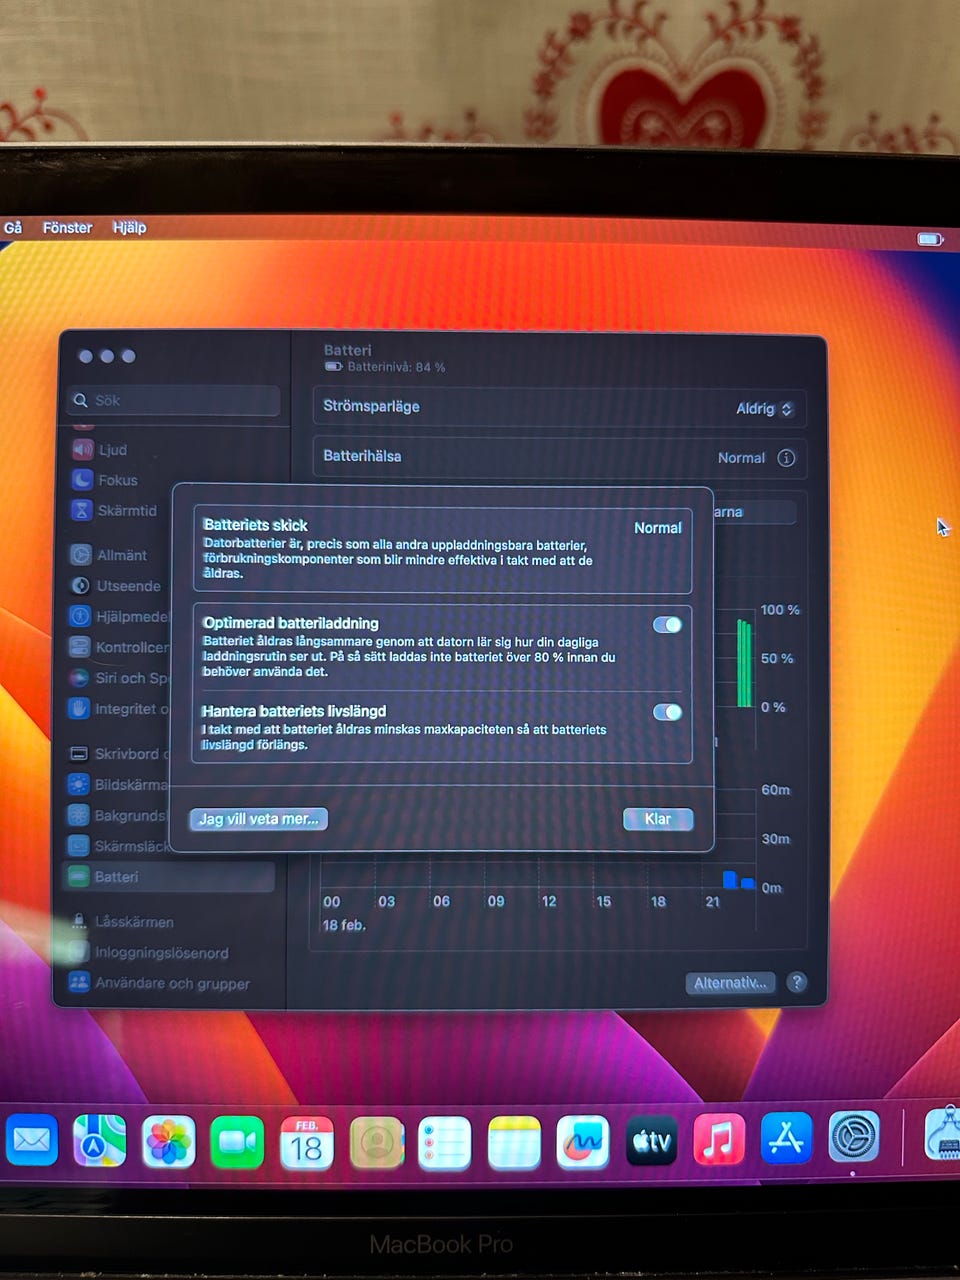Click the Klar button
960x1280 pixels.
(x=657, y=819)
